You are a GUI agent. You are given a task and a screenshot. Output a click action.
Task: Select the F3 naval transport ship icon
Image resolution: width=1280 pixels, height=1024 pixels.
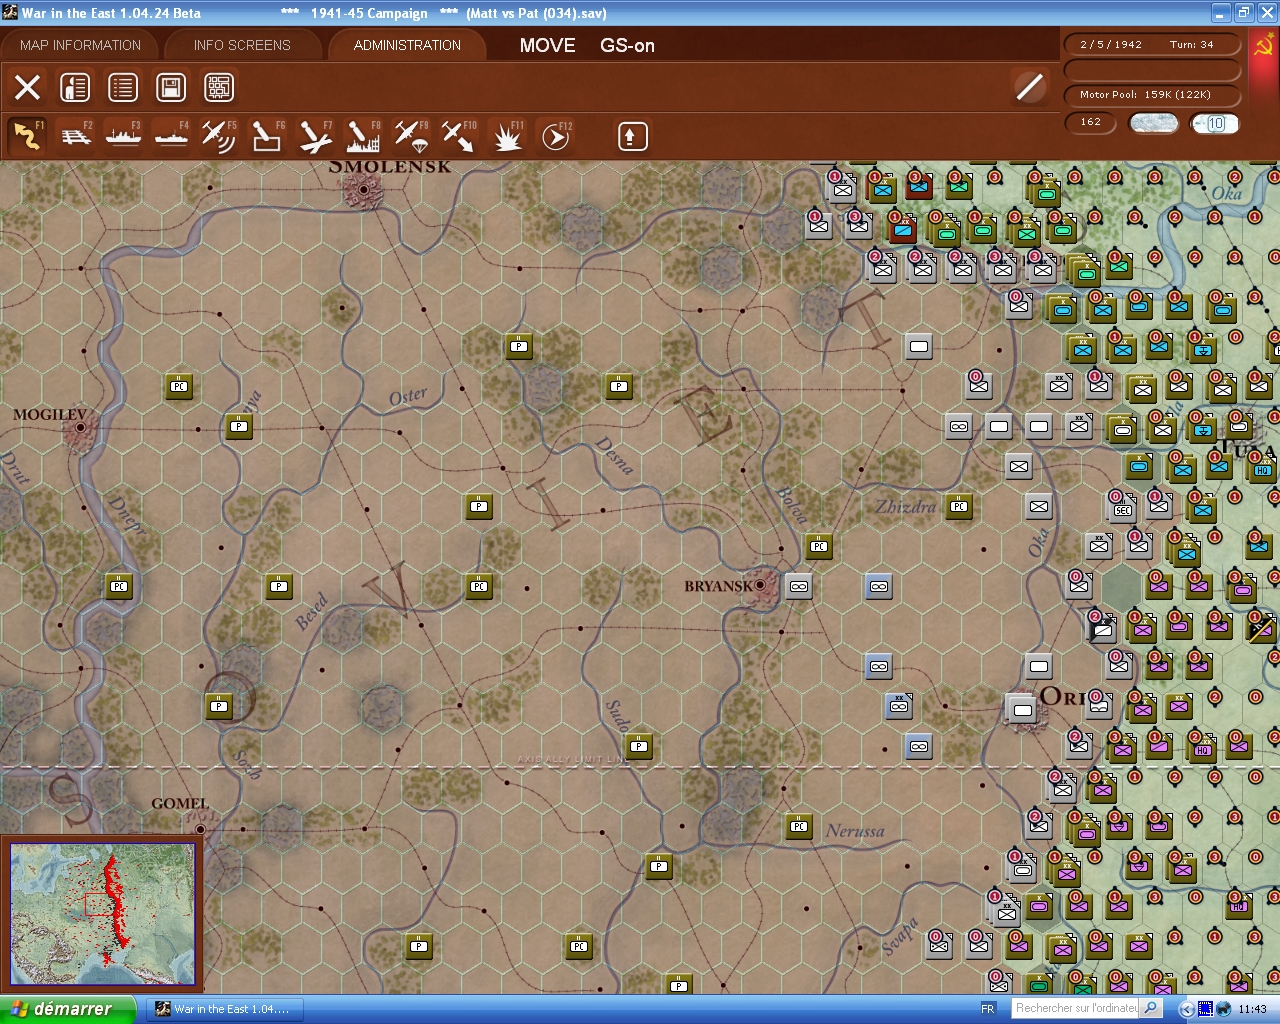tap(123, 136)
